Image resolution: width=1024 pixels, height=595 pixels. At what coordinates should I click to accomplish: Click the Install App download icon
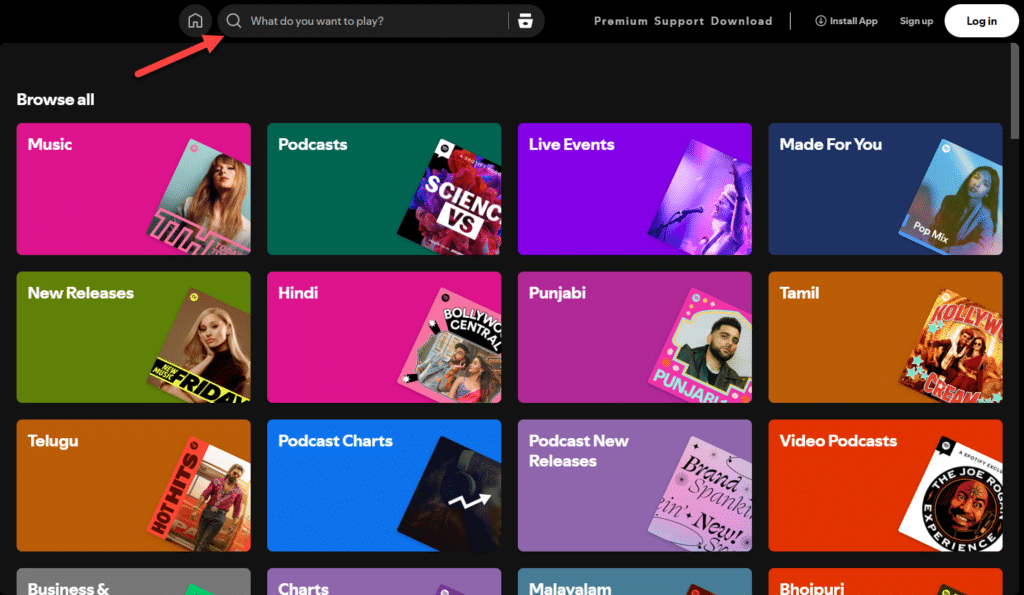(820, 21)
